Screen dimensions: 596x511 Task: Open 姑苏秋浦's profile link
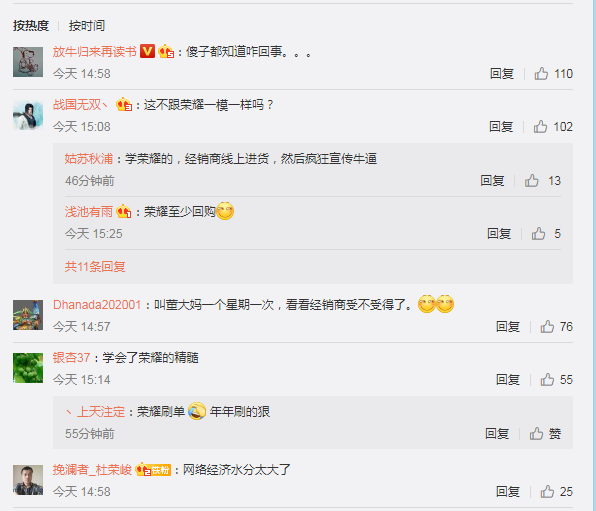[x=89, y=159]
